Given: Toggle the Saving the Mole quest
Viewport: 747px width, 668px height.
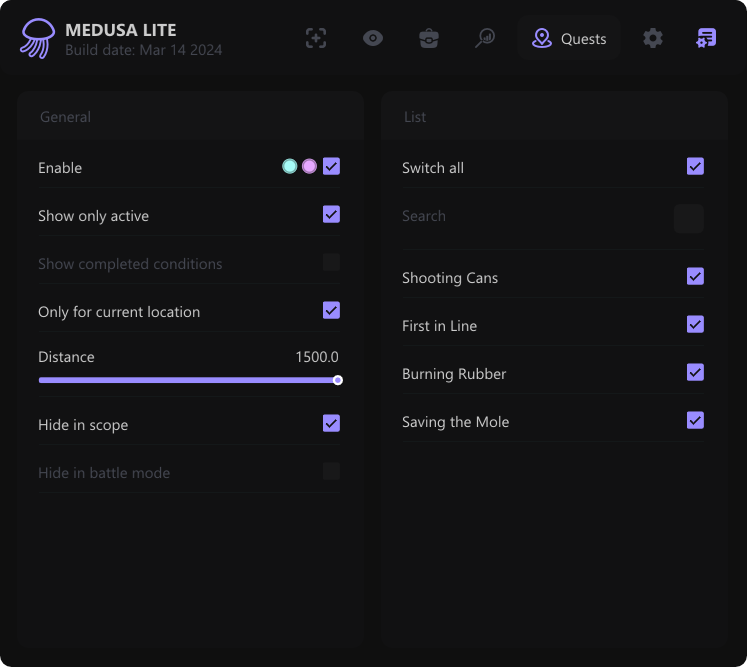Looking at the screenshot, I should click(696, 420).
